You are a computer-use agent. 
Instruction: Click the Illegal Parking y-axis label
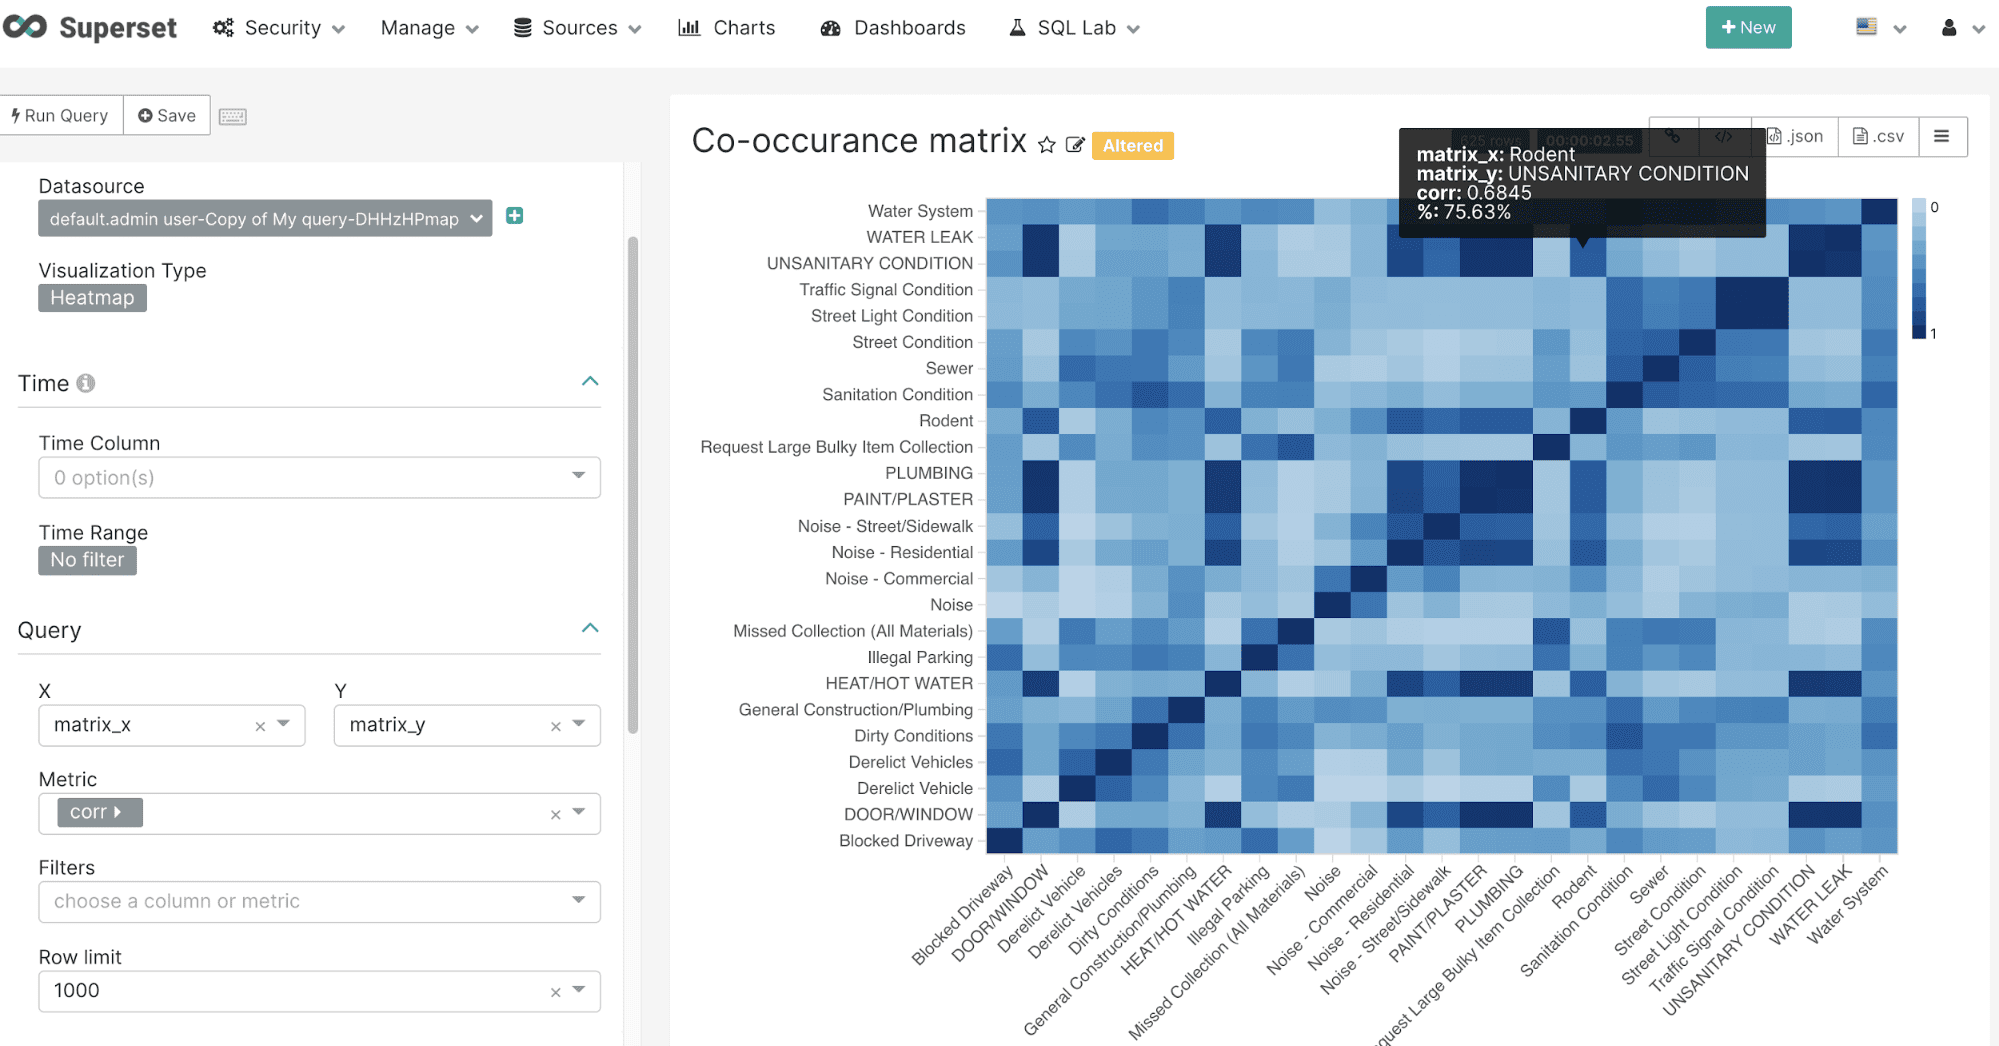(x=920, y=657)
